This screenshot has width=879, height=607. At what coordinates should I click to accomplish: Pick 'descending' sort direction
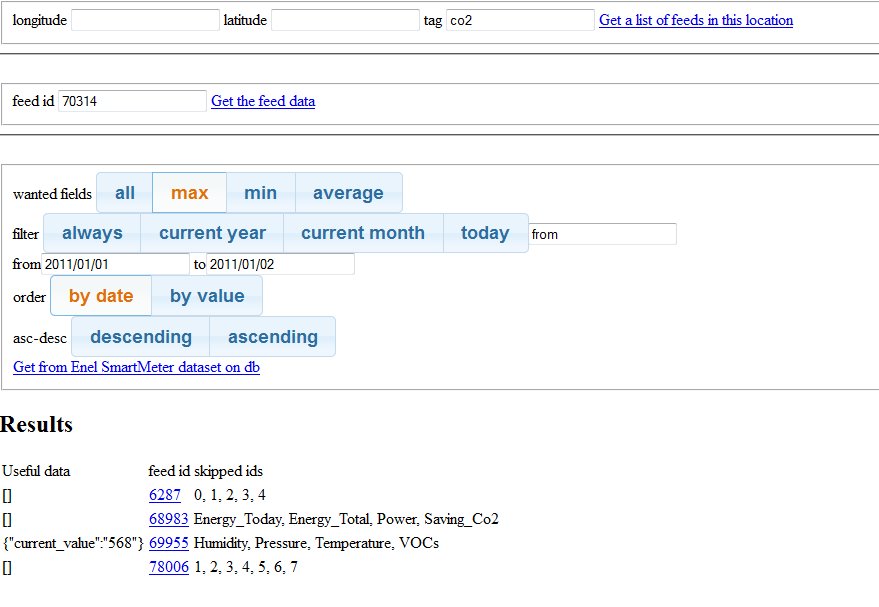pyautogui.click(x=141, y=337)
